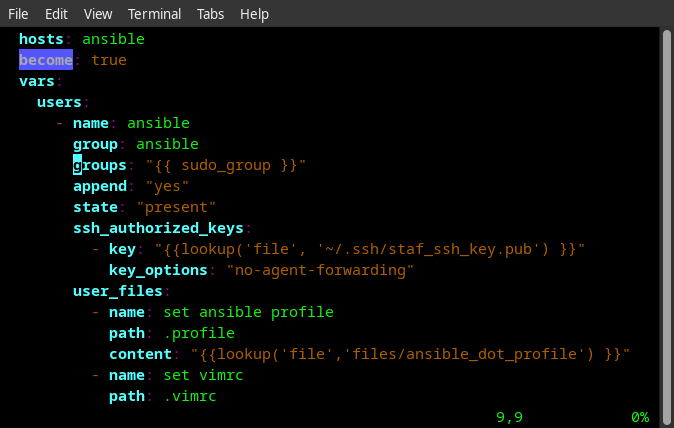674x428 pixels.
Task: Open the View menu
Action: (x=98, y=14)
